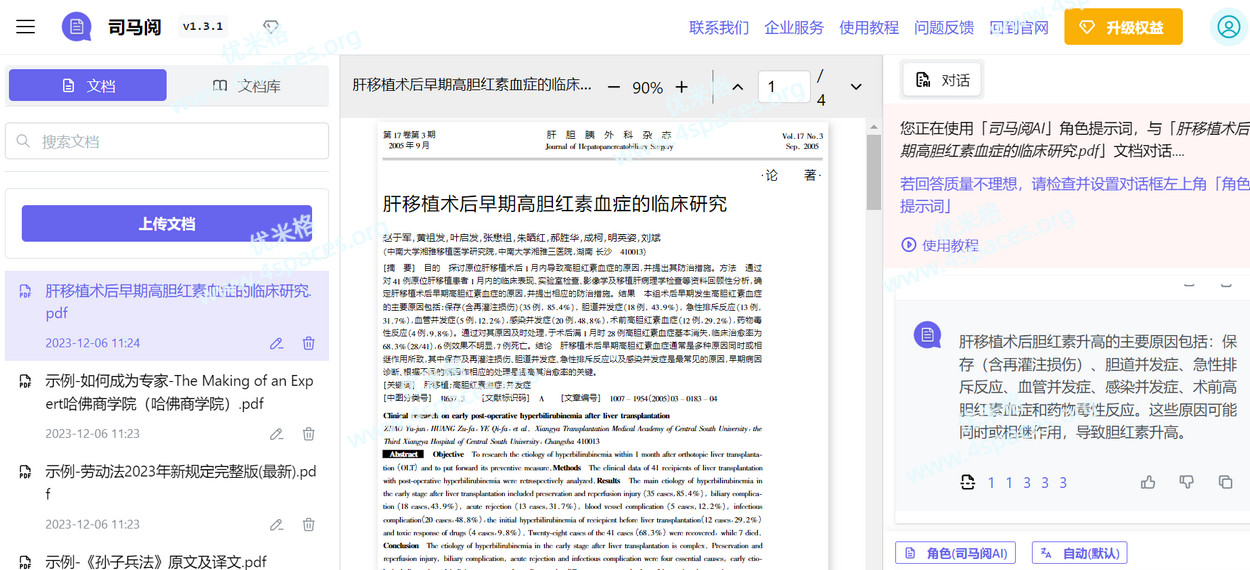Screen dimensions: 1250x570
Task: Zoom in the PDF view
Action: (x=682, y=87)
